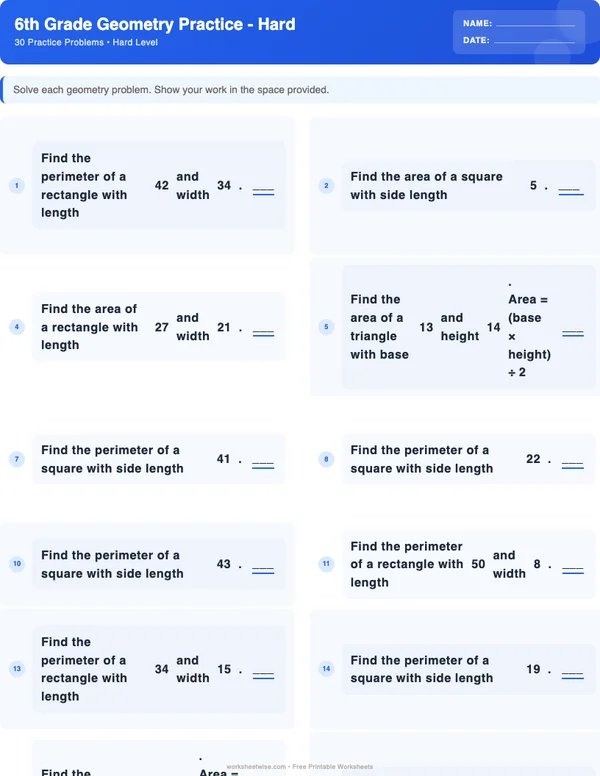
Task: Click answer blank for square side 19
Action: coord(572,674)
